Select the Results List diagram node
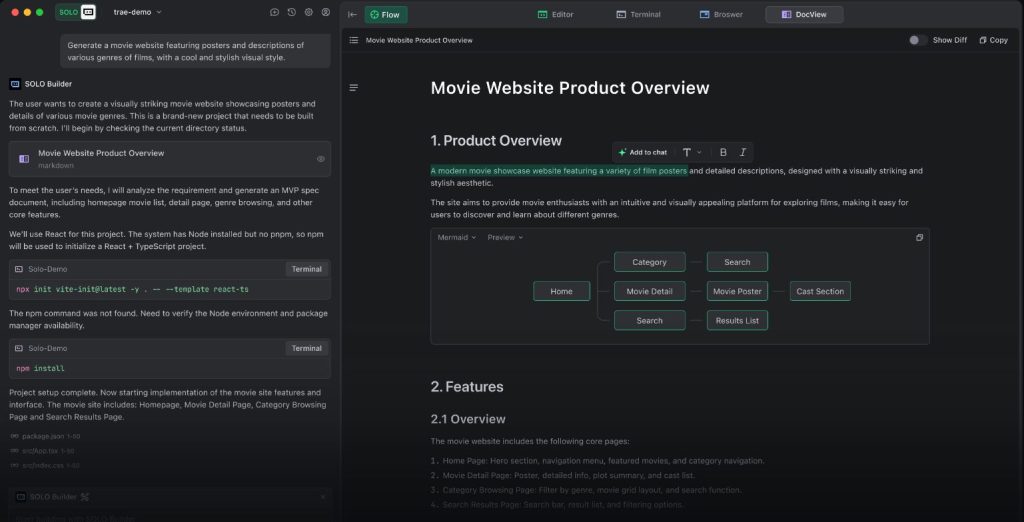 coord(737,321)
